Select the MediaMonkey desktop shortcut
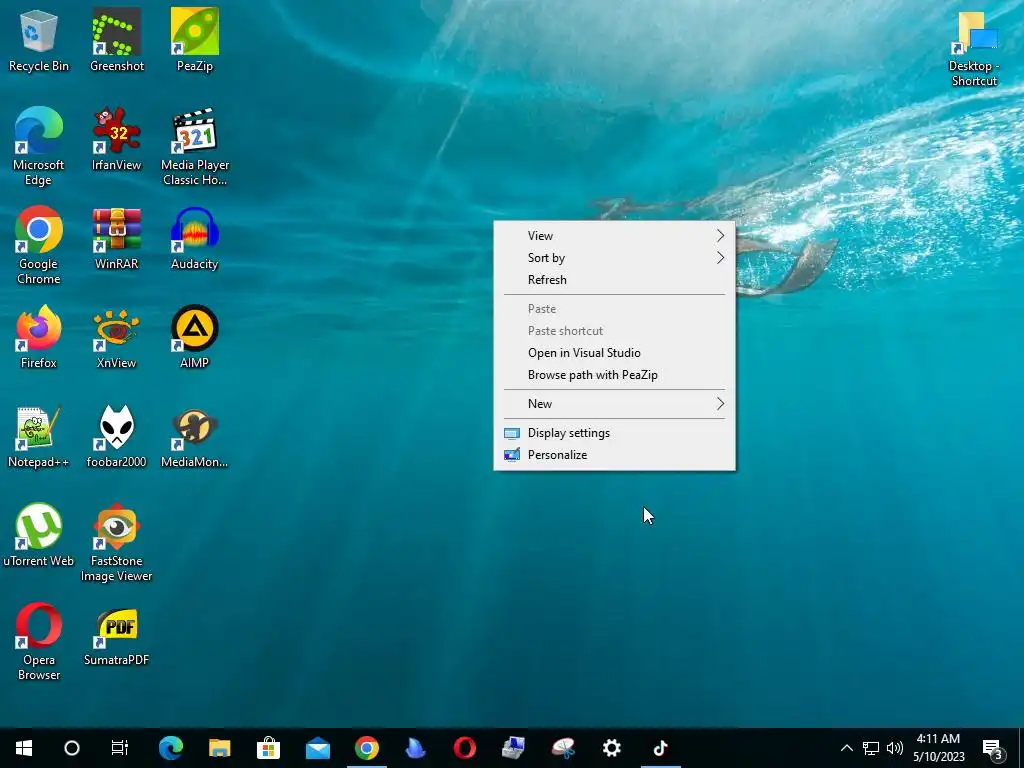Viewport: 1024px width, 768px height. [x=195, y=437]
